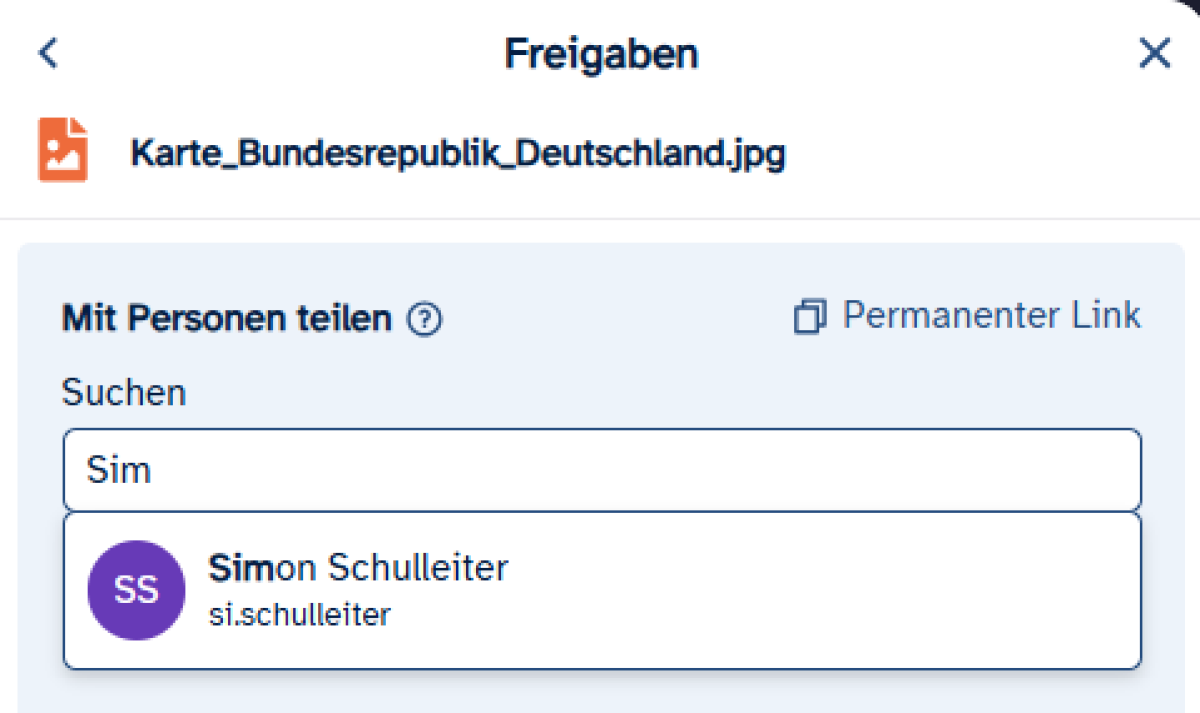
Task: Click the Suchen field label
Action: pos(124,393)
